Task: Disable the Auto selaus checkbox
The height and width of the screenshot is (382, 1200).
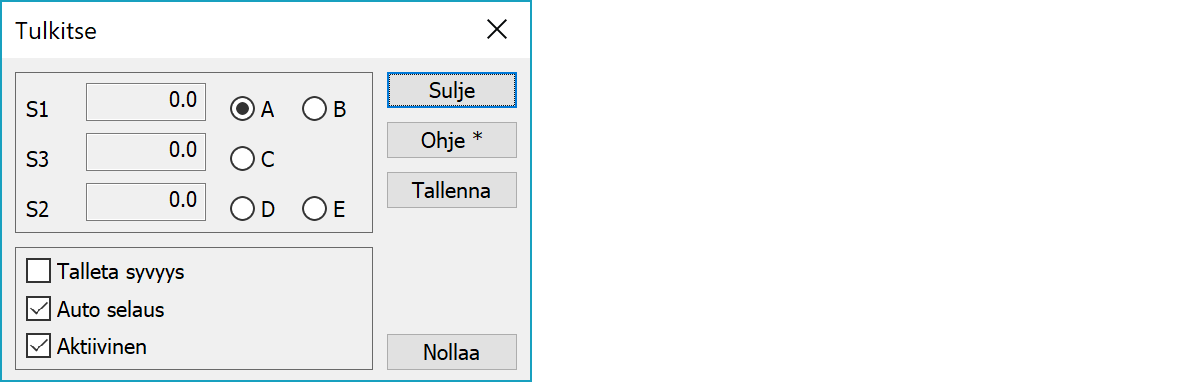Action: (x=96, y=309)
